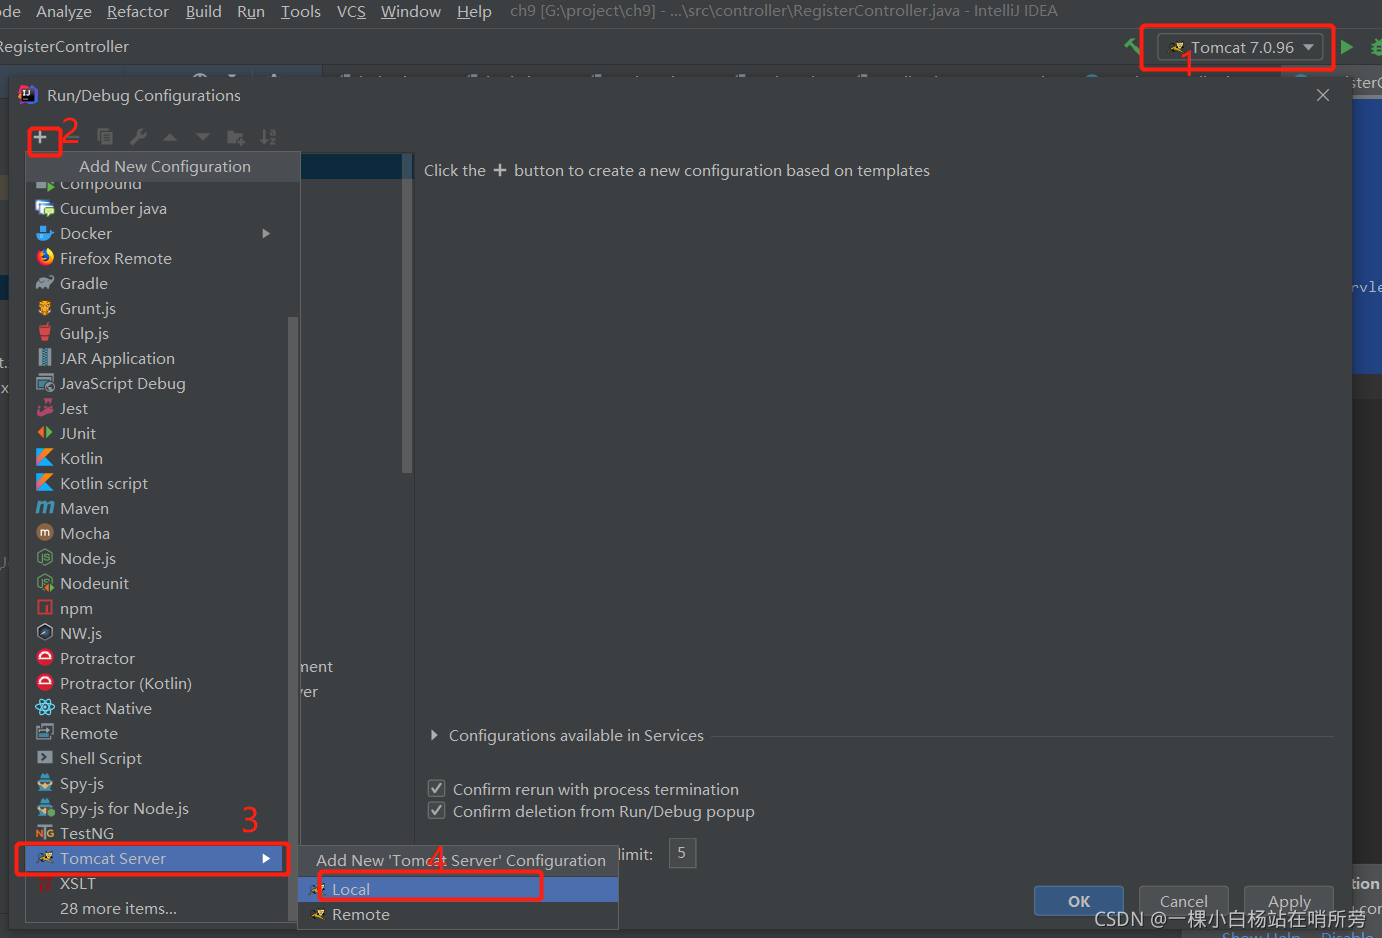Click the Protractor (Kotlin) icon in list

[x=45, y=683]
